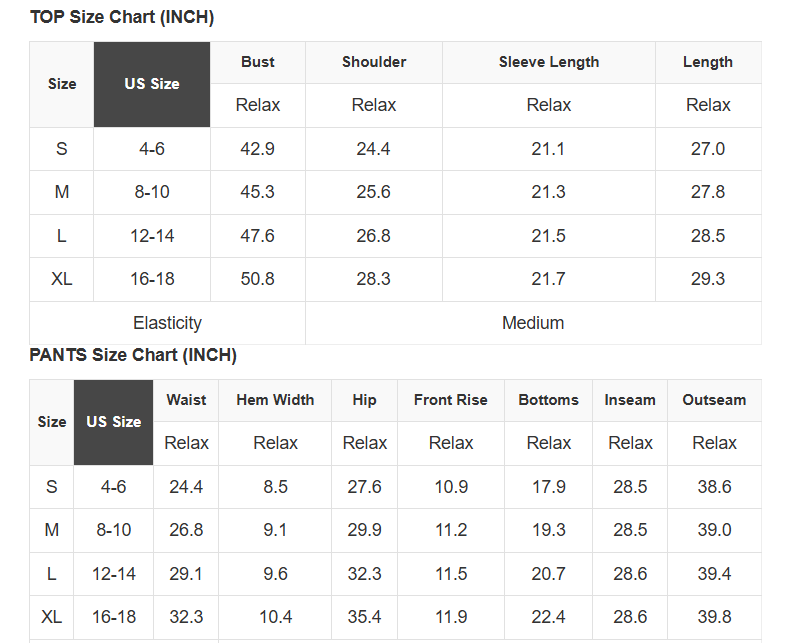Click outseam value 39.0 for size M
793x643 pixels.
pos(714,530)
